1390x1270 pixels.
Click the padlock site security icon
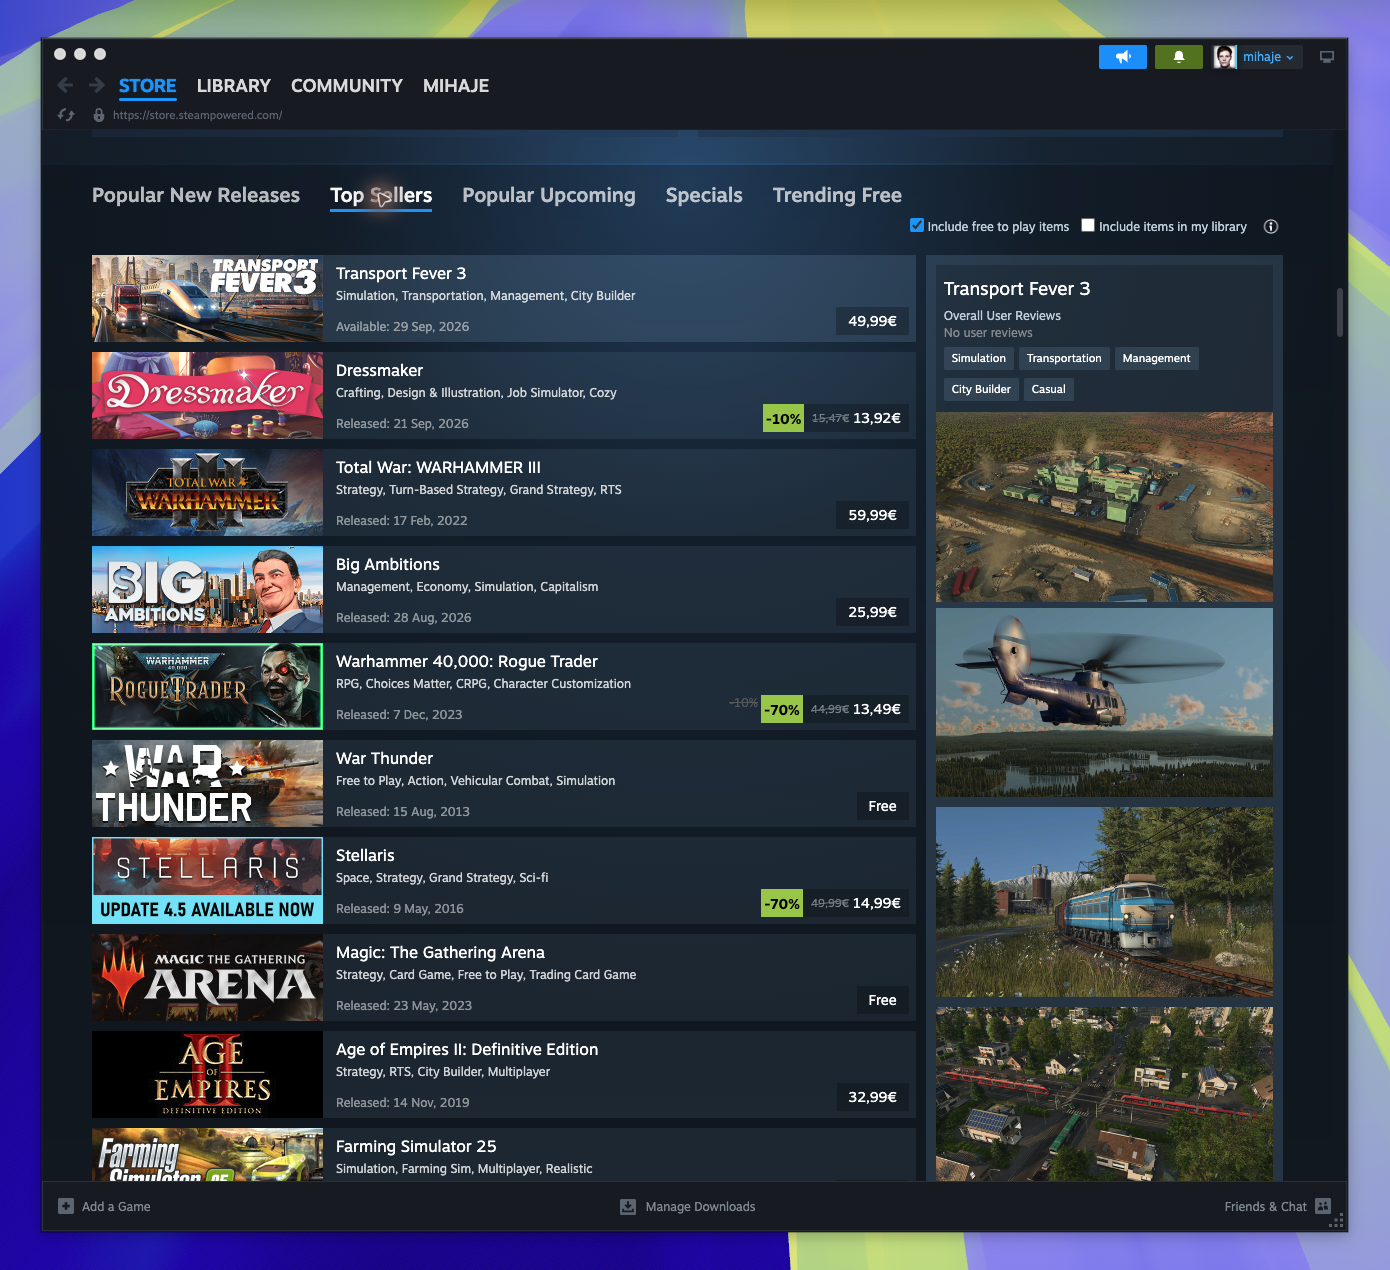pos(99,115)
